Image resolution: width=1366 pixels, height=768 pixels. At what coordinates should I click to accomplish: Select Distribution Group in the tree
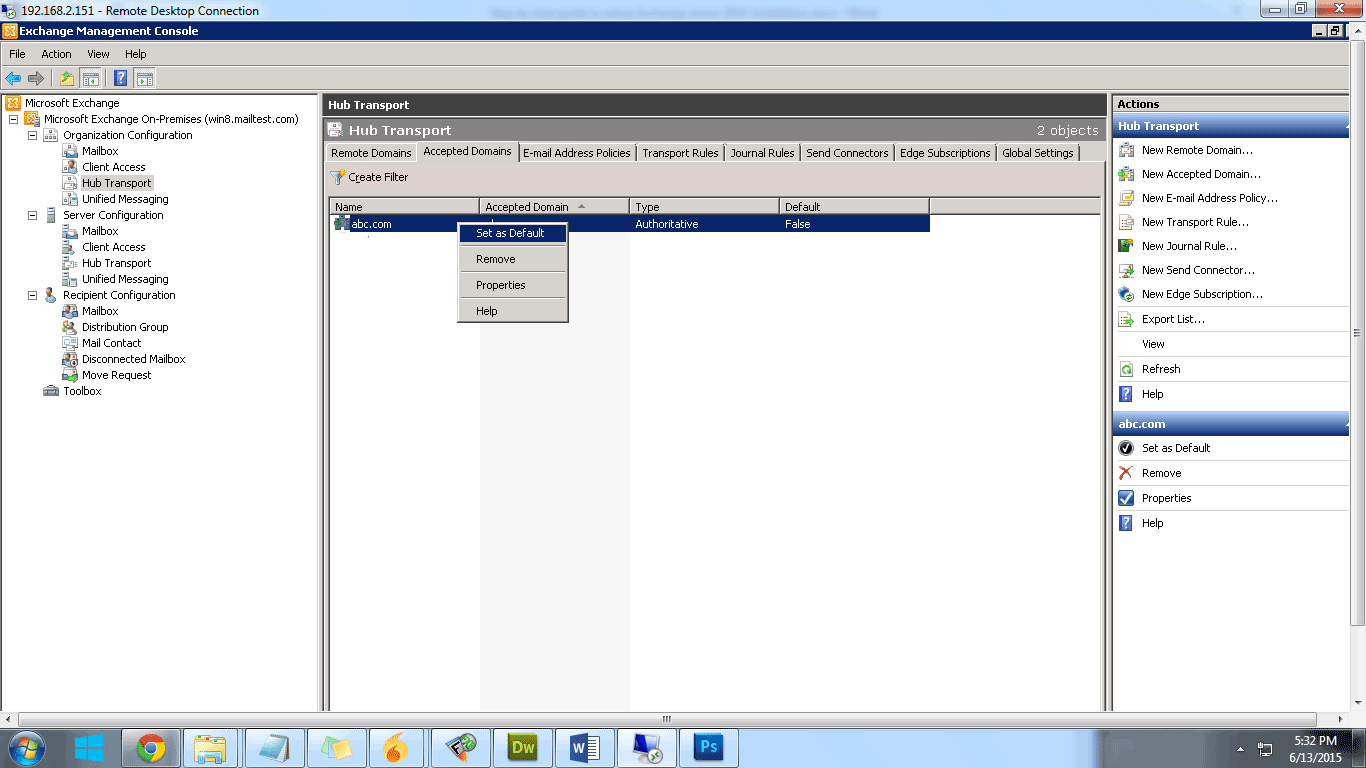[x=125, y=327]
